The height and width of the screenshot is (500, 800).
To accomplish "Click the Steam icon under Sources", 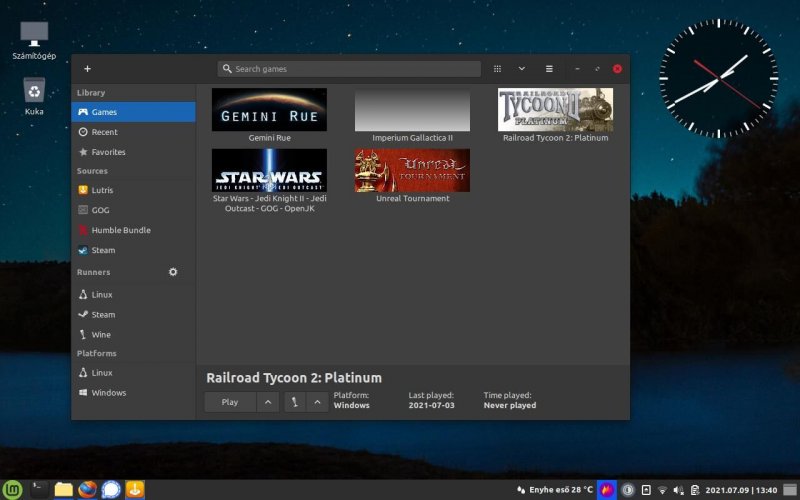I will 83,250.
